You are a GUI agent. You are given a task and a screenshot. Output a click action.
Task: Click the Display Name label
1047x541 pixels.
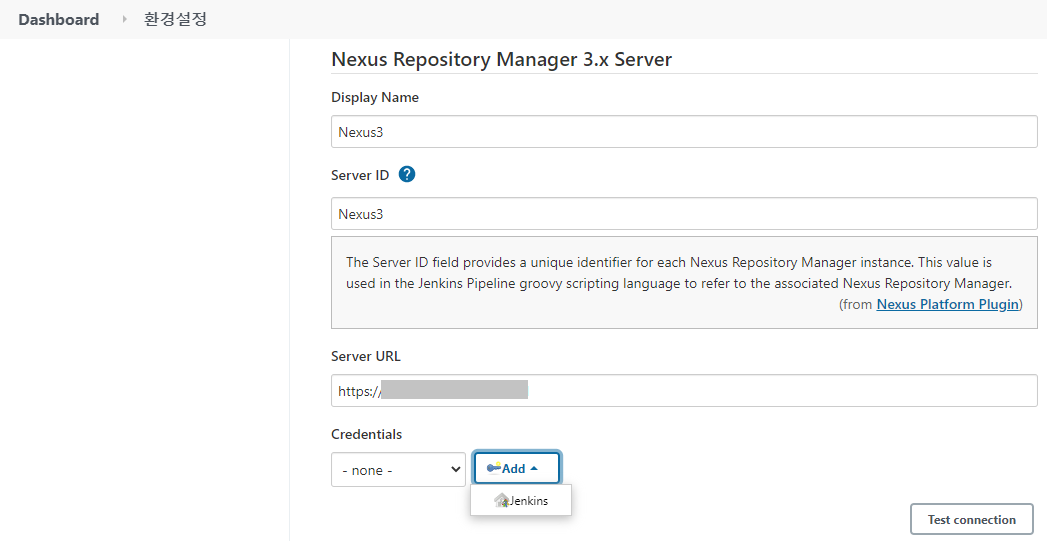click(375, 97)
